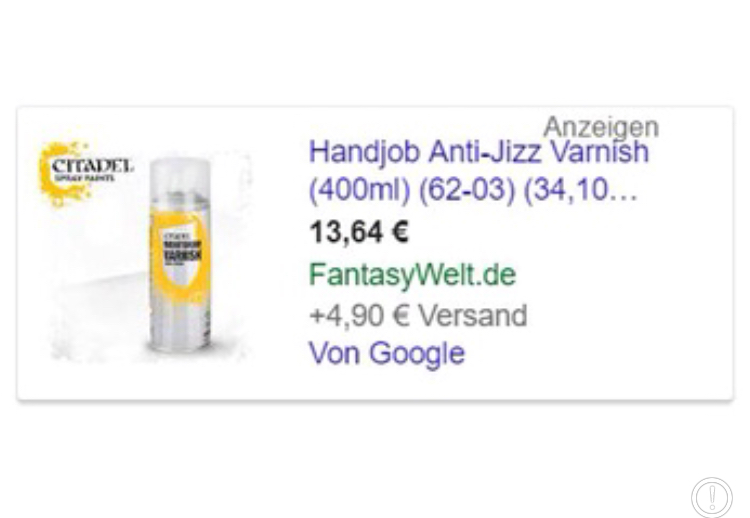Click the "(400ml) (62-03)" title line

[x=412, y=190]
